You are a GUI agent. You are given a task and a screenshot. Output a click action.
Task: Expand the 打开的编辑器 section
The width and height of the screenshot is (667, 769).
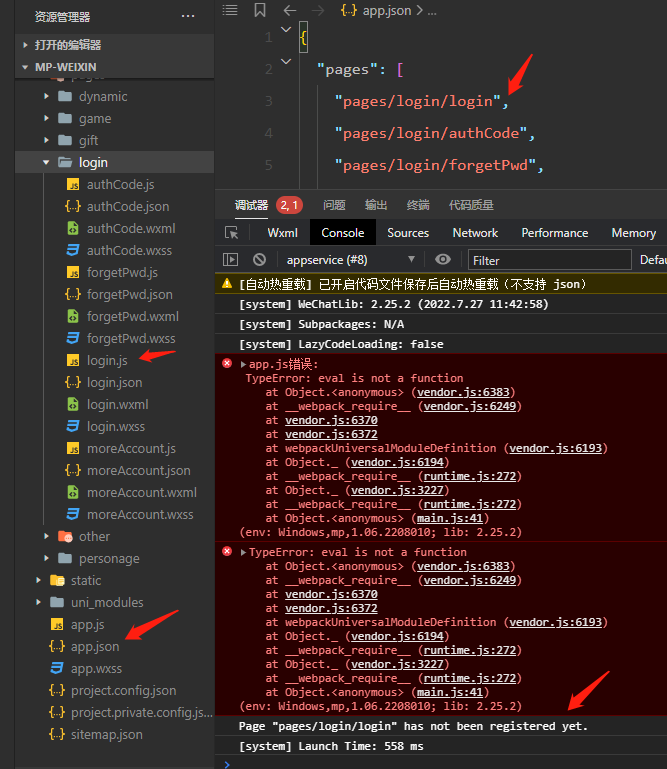pos(26,45)
